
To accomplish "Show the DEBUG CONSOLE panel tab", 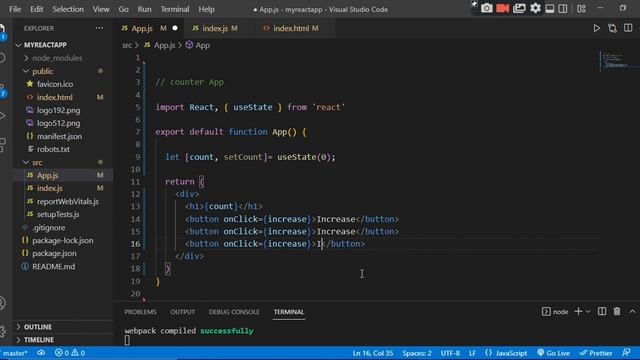I will click(x=234, y=312).
